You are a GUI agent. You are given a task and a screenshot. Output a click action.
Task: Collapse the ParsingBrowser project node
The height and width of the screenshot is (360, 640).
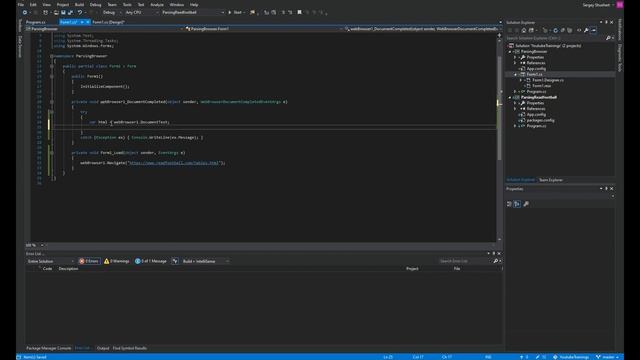point(510,52)
